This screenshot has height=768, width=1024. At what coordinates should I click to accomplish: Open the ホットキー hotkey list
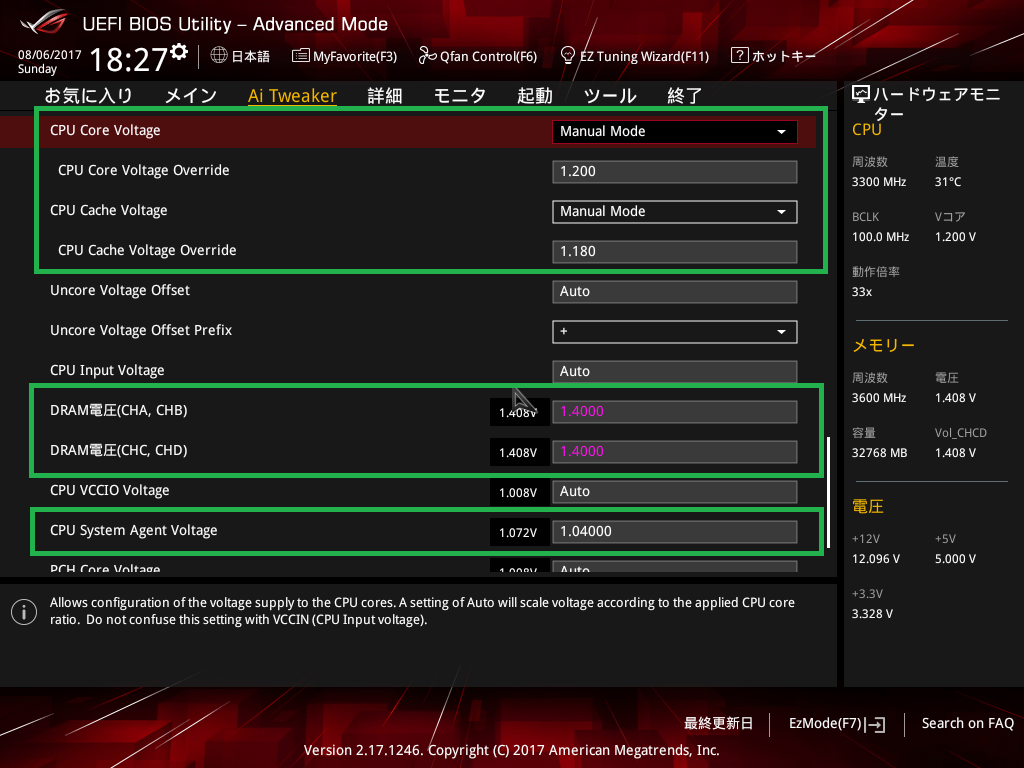click(774, 56)
